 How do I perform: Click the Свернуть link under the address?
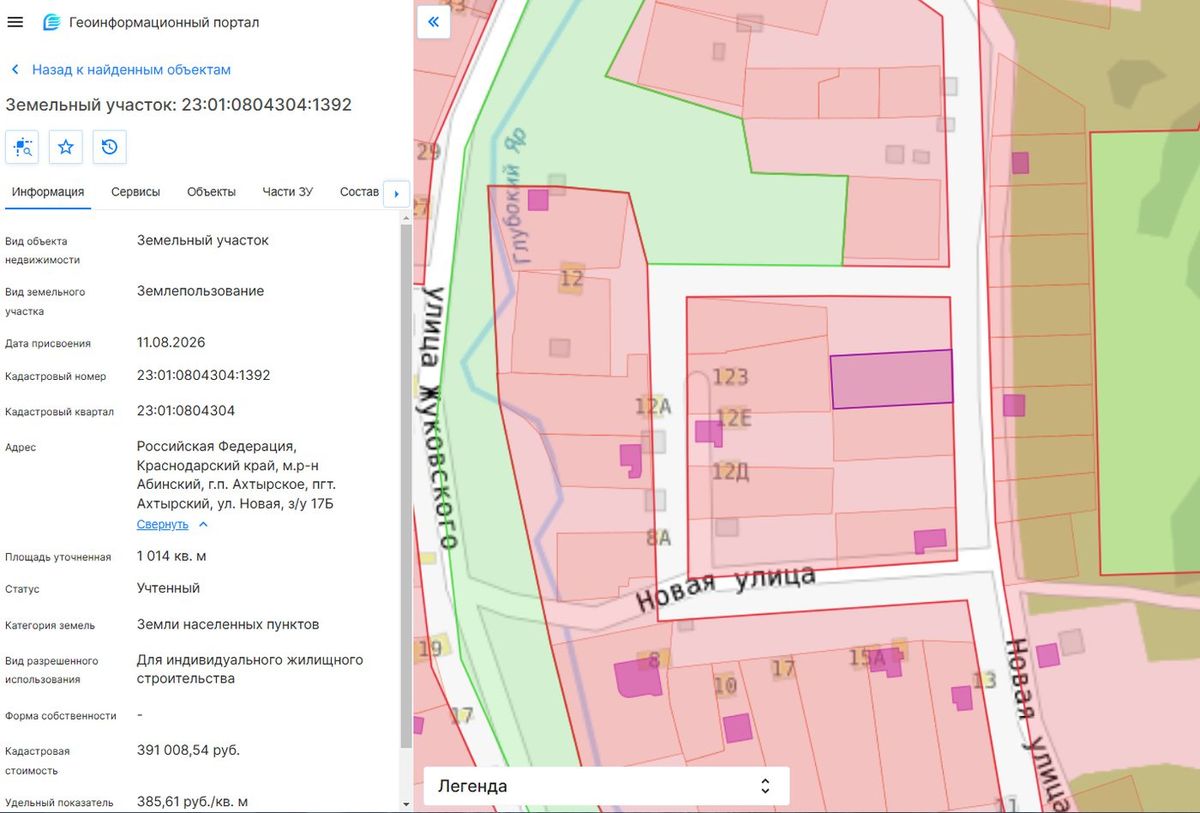[x=162, y=524]
